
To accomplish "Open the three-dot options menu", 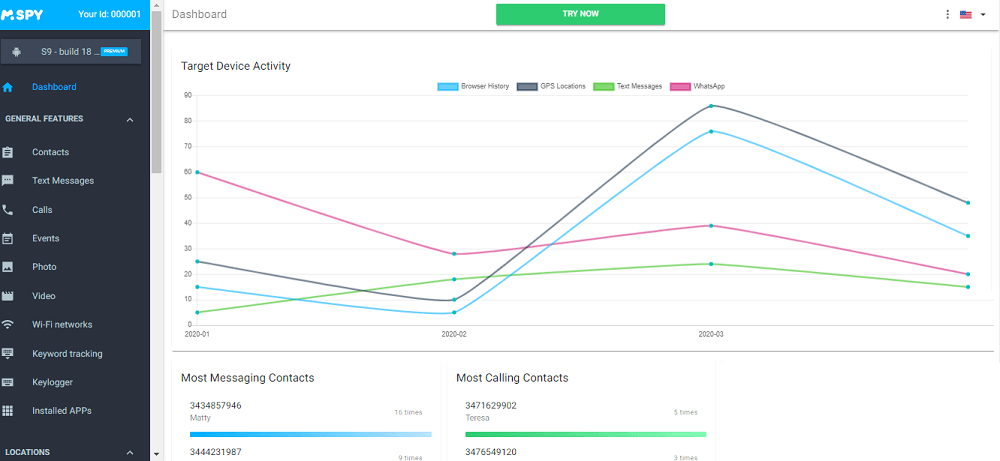I will 947,15.
